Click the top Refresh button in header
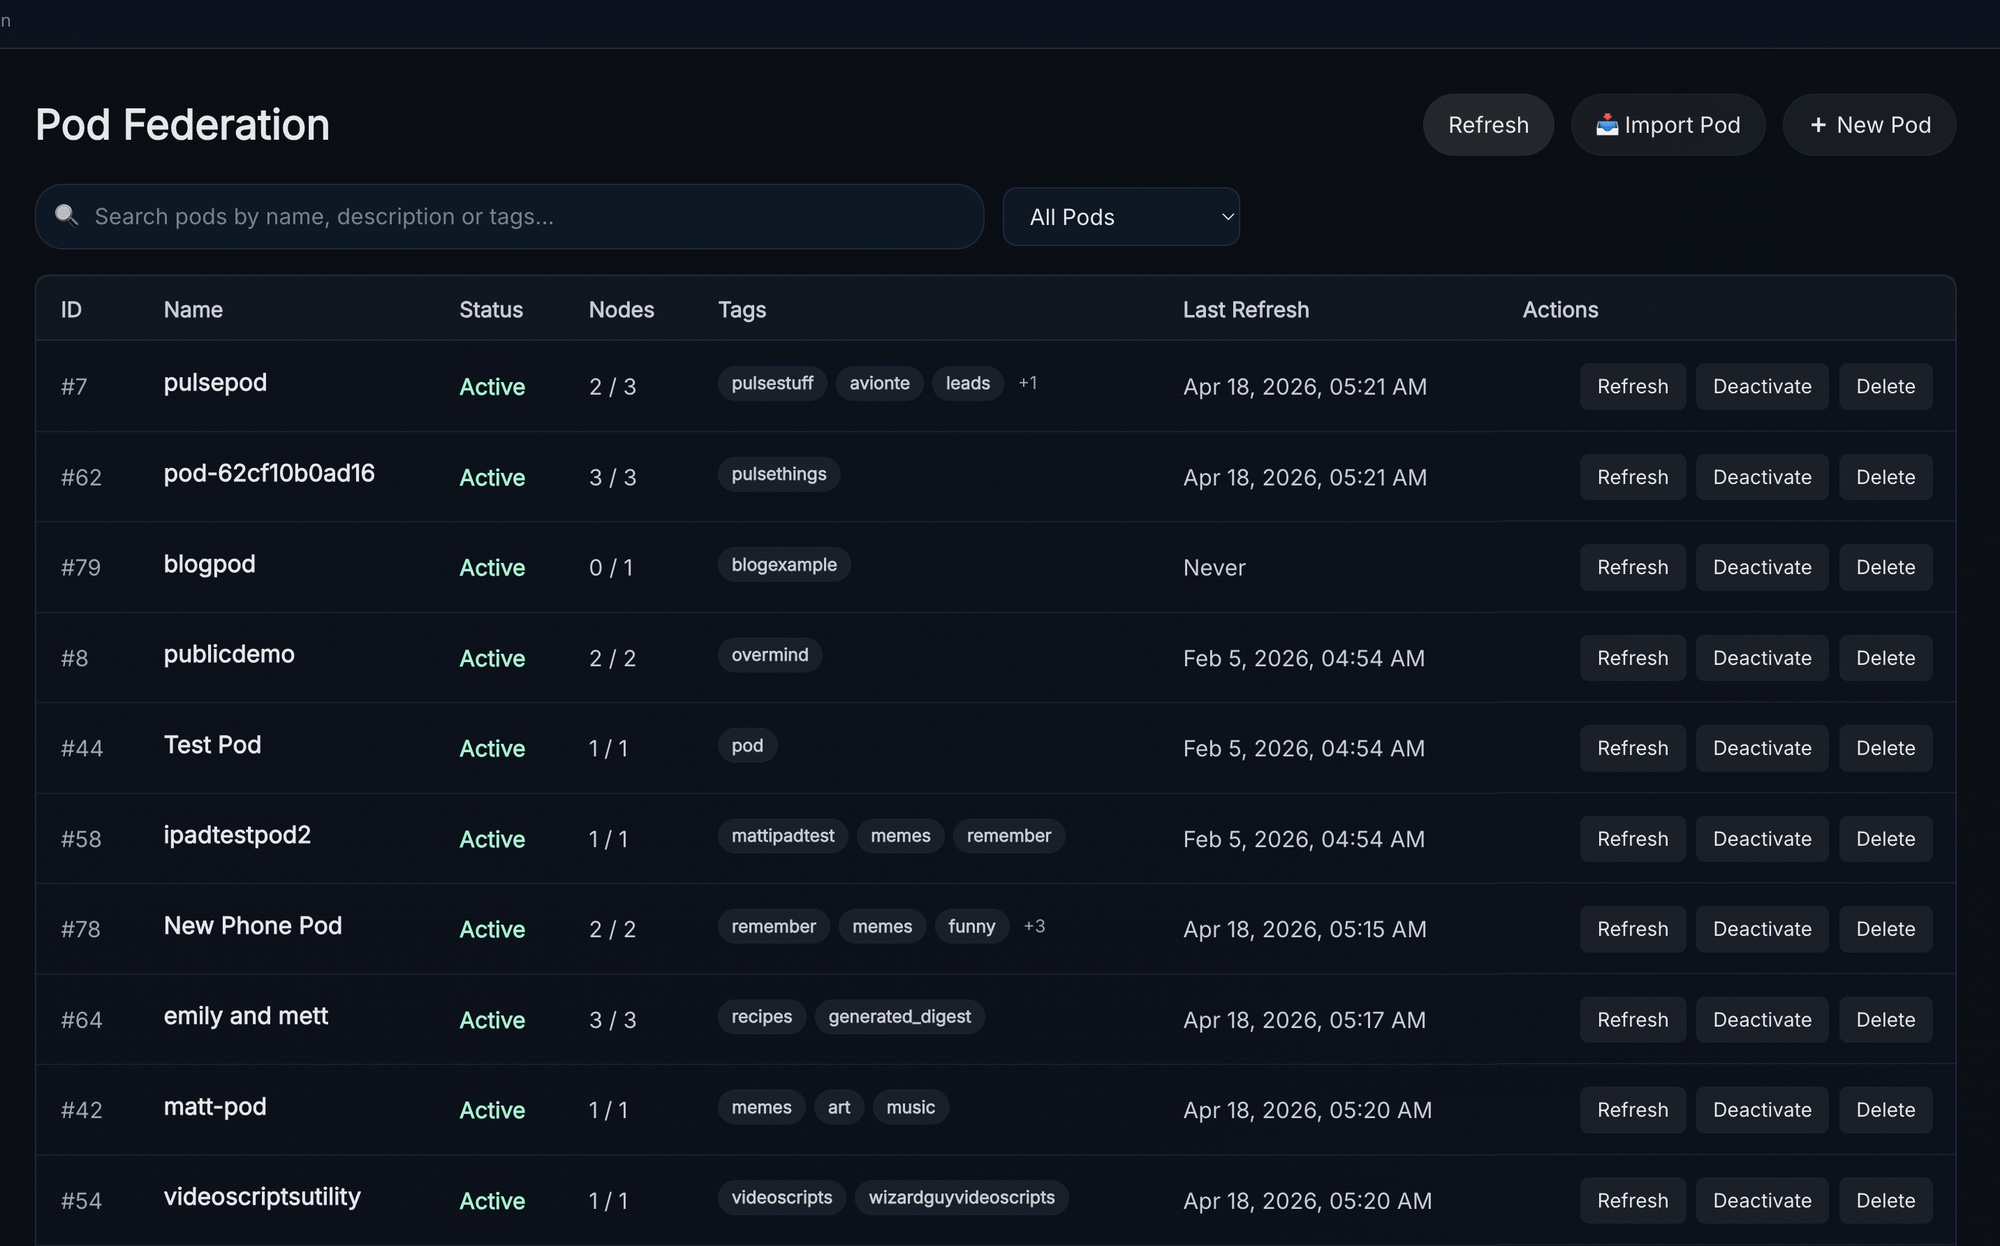This screenshot has width=2000, height=1246. click(x=1488, y=125)
